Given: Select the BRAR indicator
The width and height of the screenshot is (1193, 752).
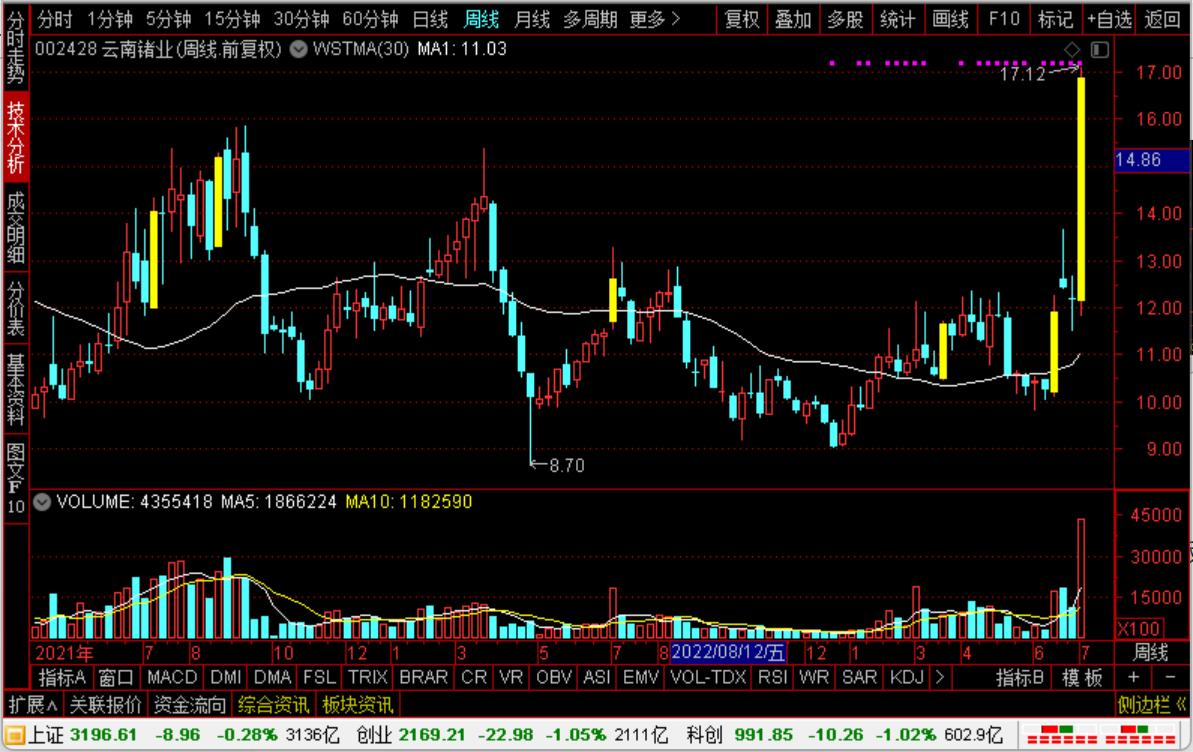Looking at the screenshot, I should 424,677.
